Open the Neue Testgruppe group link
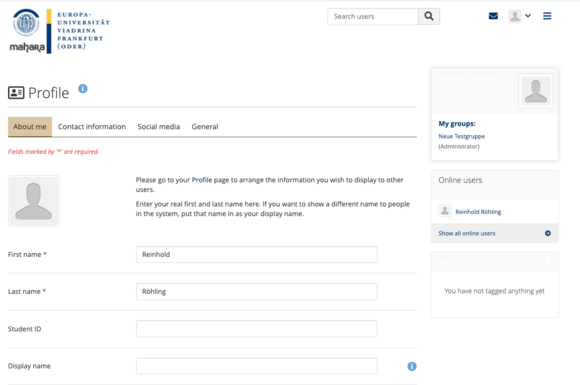580x385 pixels. 462,136
